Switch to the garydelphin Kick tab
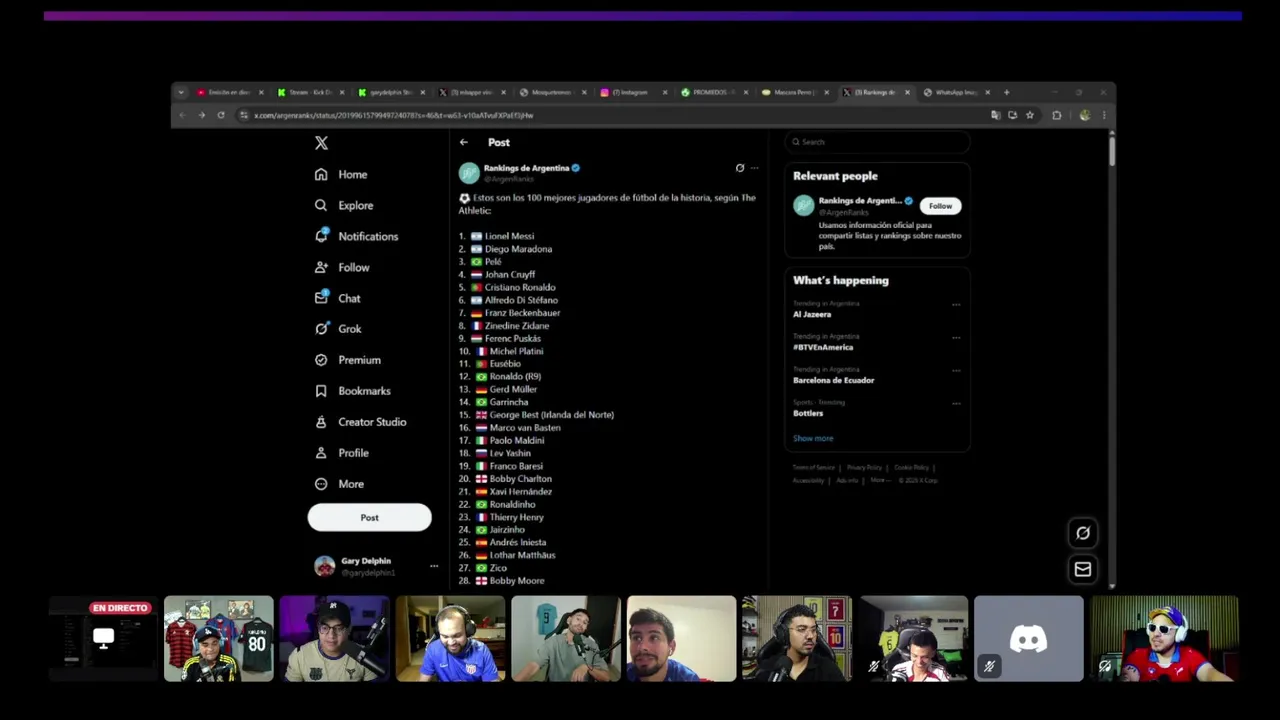1280x720 pixels. [x=391, y=92]
